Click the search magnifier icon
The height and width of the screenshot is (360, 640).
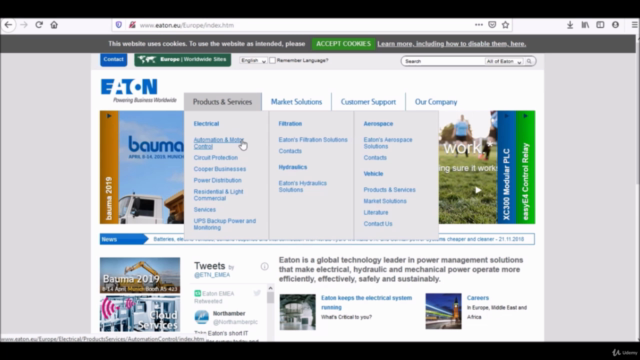pyautogui.click(x=529, y=61)
